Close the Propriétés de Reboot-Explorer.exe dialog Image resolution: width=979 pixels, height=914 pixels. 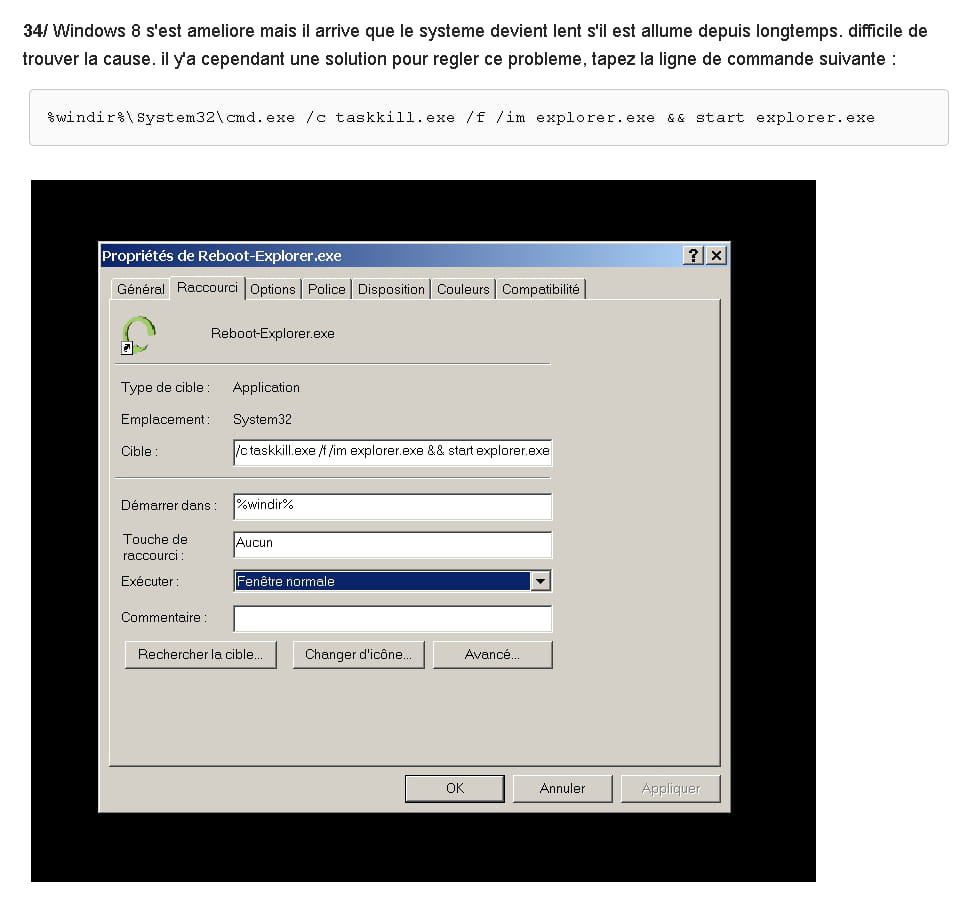pos(716,255)
